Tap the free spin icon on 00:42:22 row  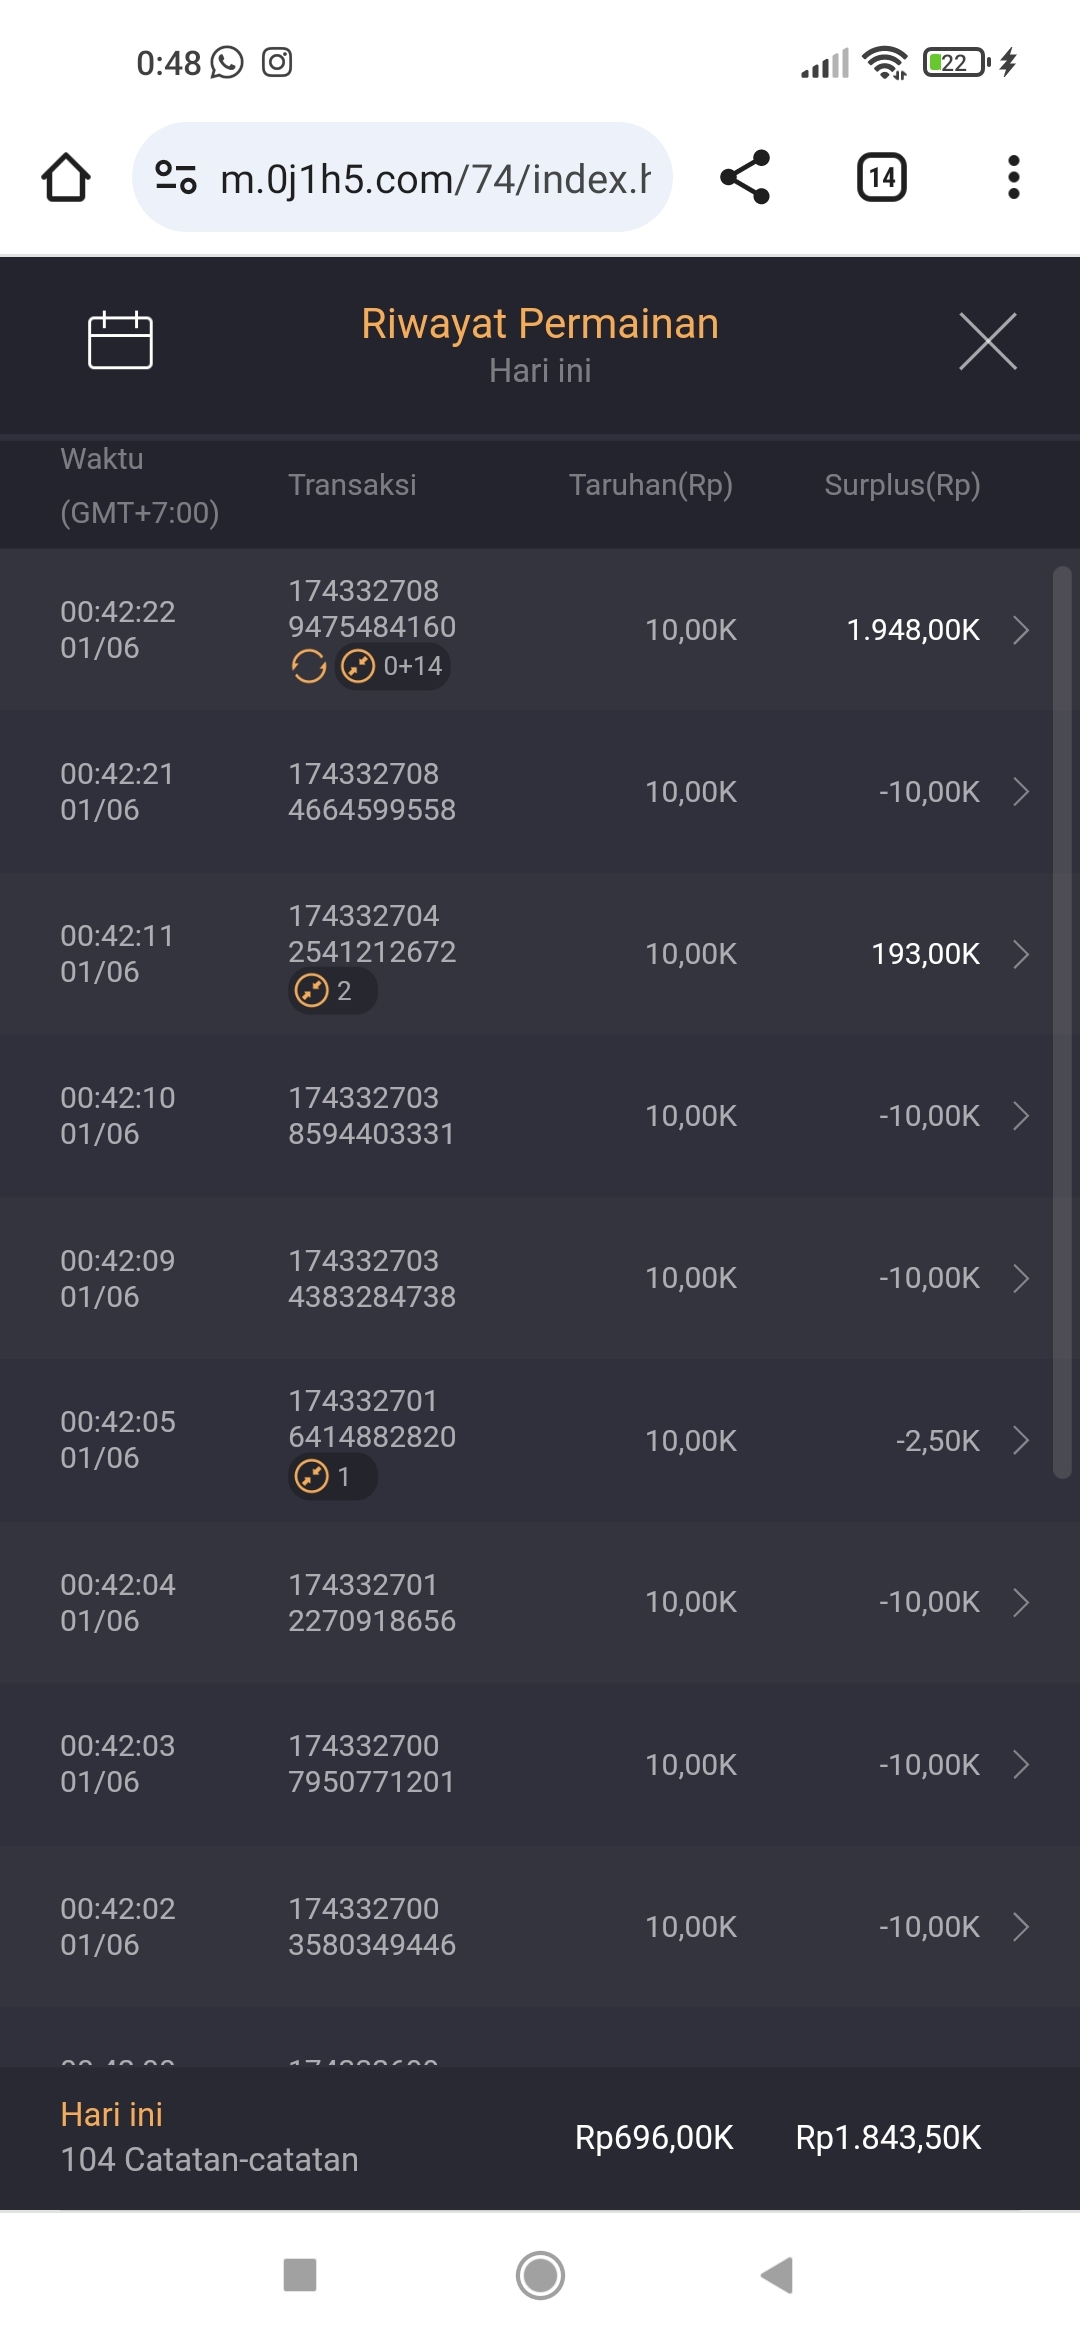[x=309, y=666]
